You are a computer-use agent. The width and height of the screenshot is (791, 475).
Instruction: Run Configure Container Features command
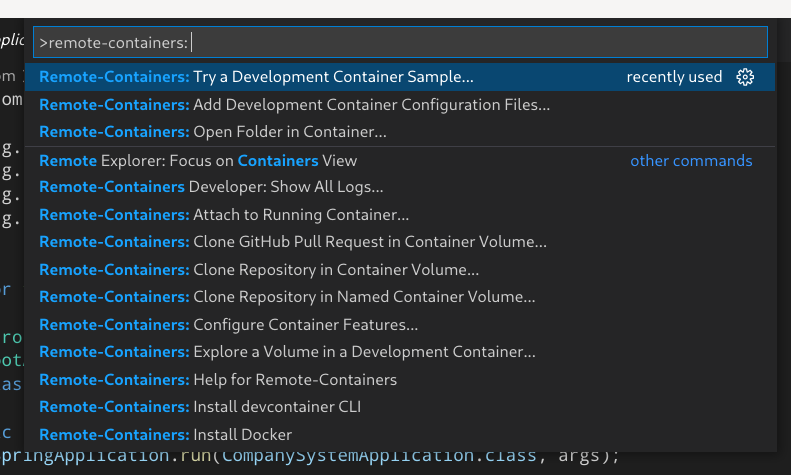tap(400, 325)
